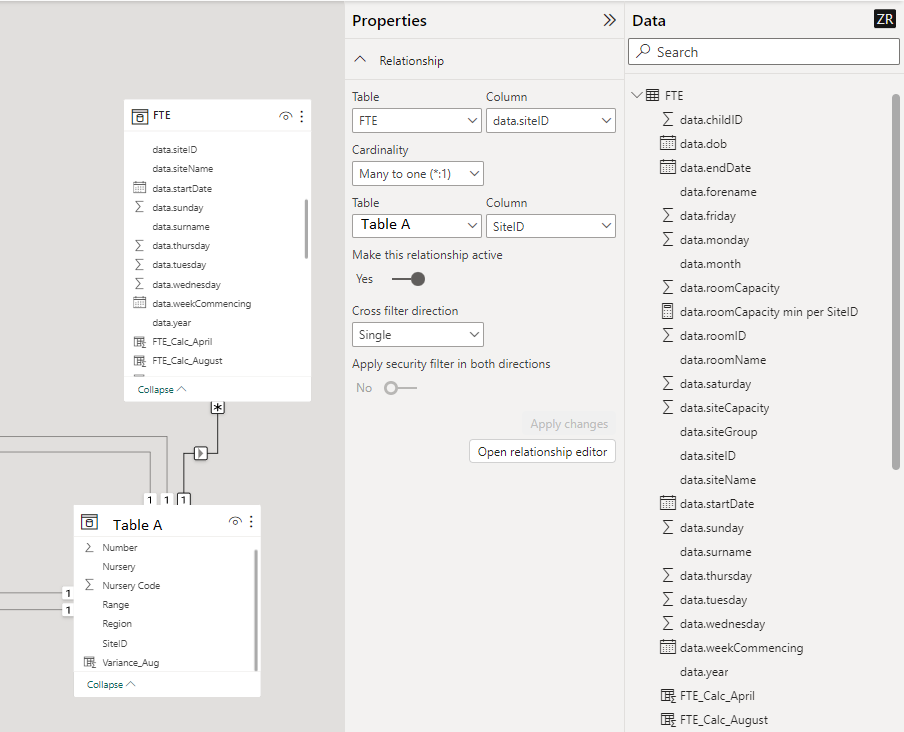Click the search magnifier icon in Data pane
The image size is (904, 732).
(x=643, y=51)
